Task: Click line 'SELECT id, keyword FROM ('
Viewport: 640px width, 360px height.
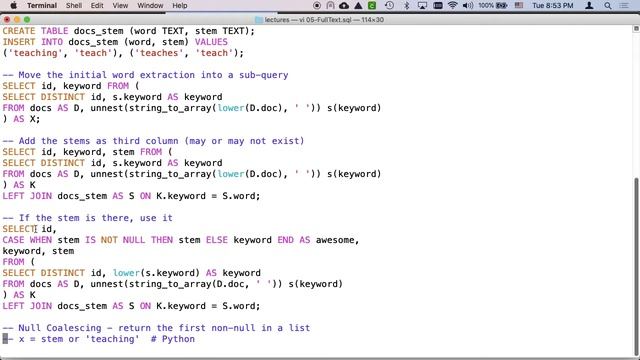Action: [x=71, y=86]
